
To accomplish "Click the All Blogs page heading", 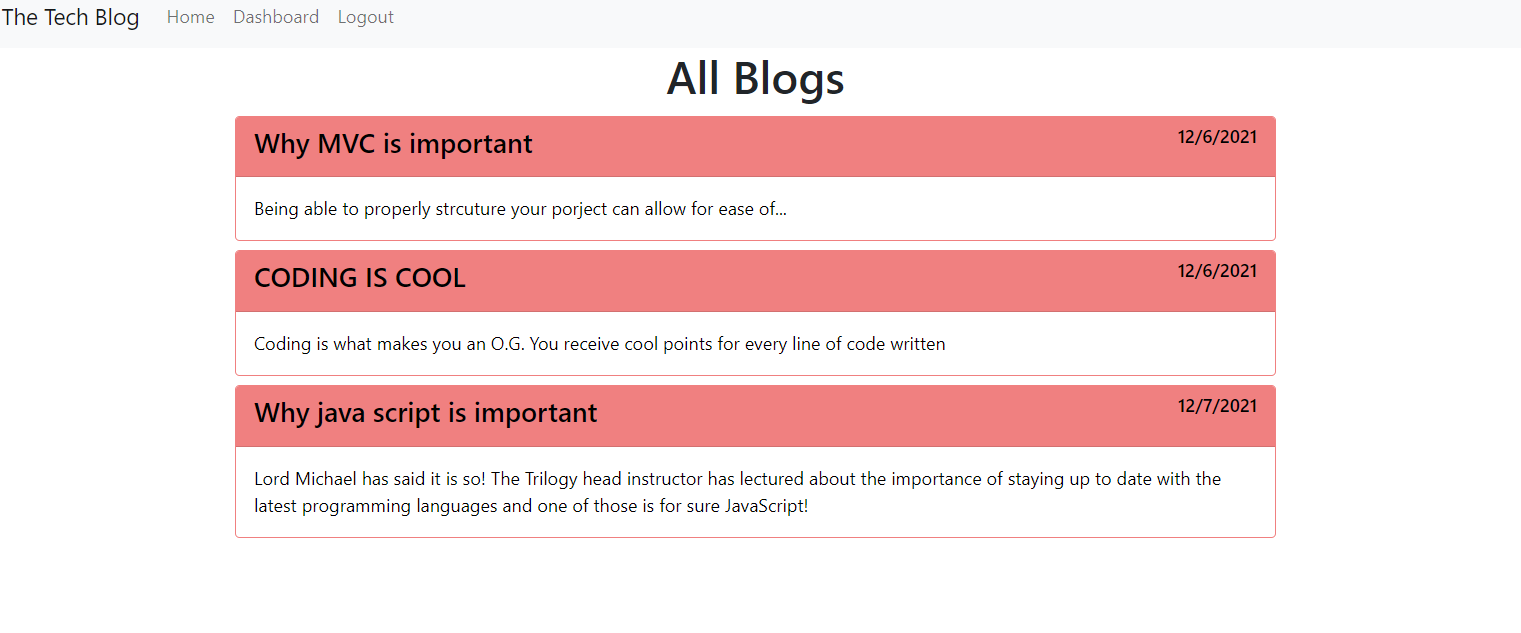I will [x=755, y=78].
